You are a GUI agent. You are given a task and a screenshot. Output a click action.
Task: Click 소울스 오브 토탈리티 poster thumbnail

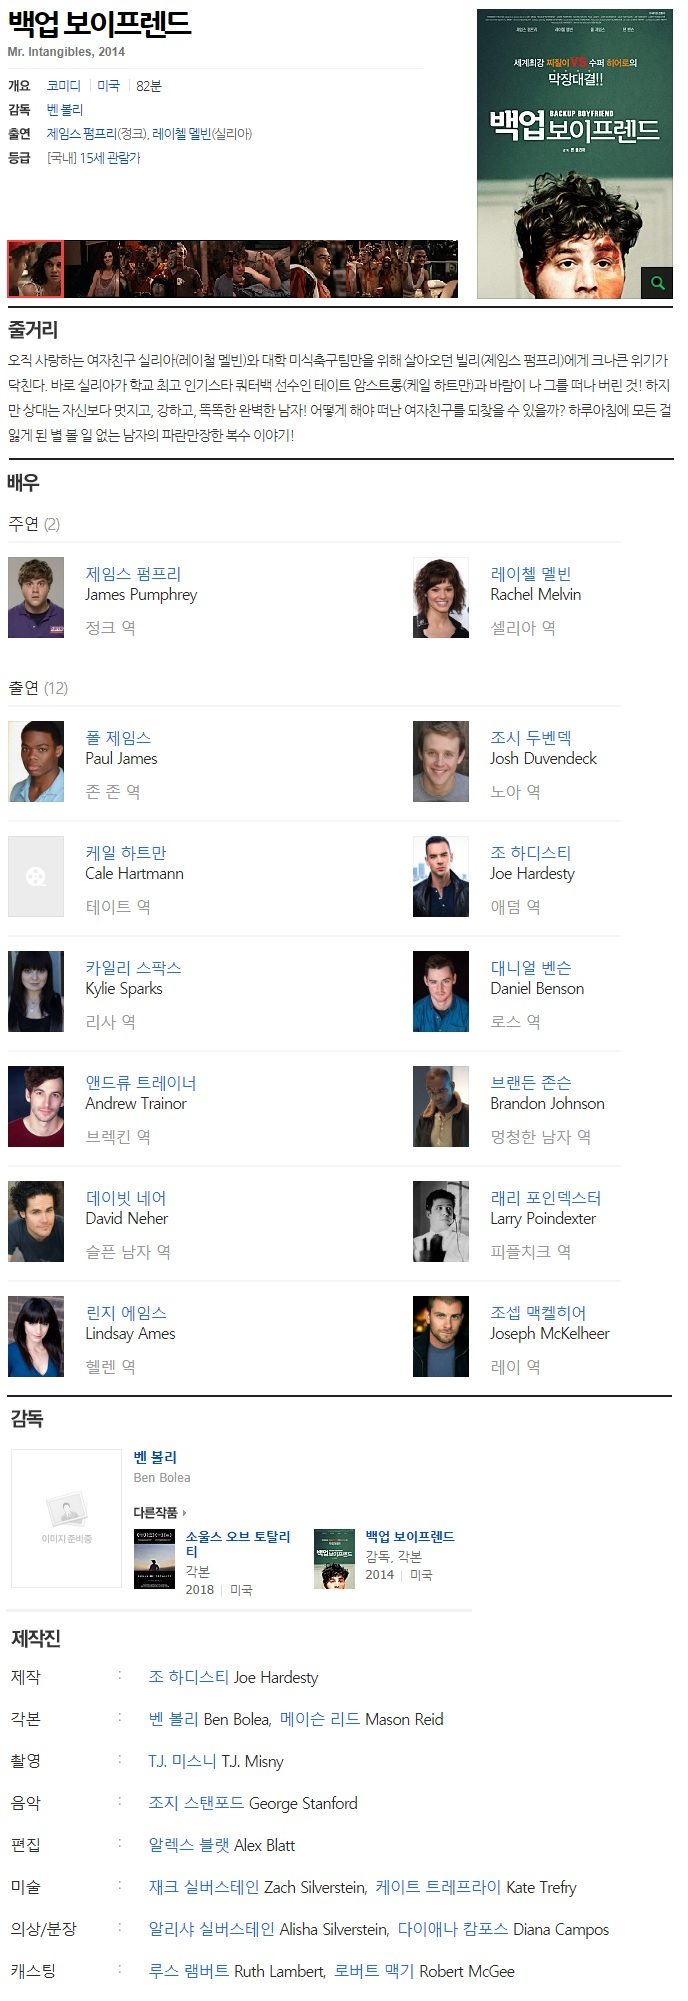coord(154,1558)
